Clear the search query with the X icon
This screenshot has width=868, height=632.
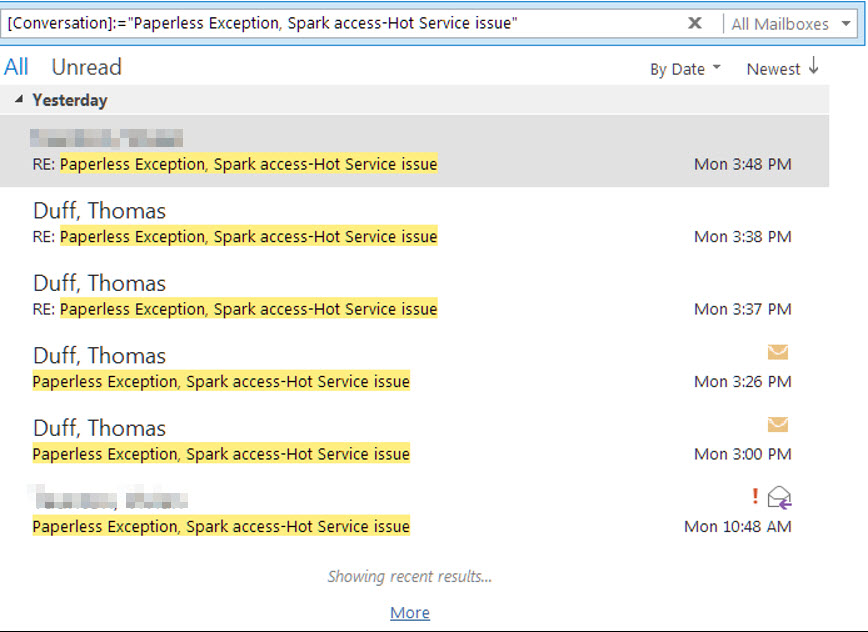[x=696, y=22]
